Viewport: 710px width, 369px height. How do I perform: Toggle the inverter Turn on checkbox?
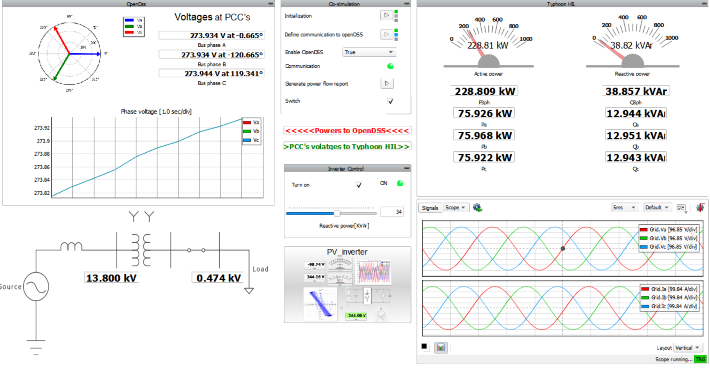(x=359, y=185)
